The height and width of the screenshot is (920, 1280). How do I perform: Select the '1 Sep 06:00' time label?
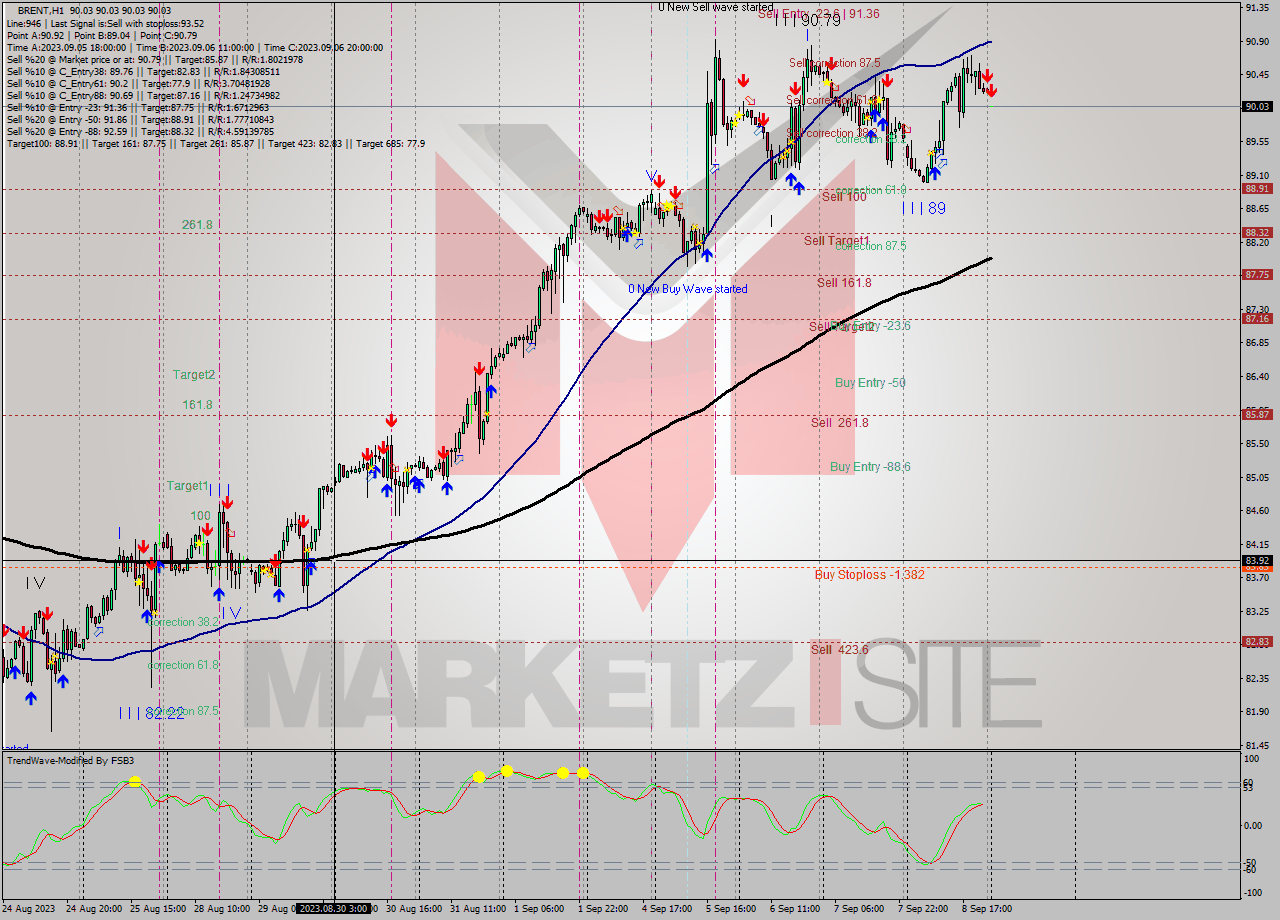tap(538, 909)
